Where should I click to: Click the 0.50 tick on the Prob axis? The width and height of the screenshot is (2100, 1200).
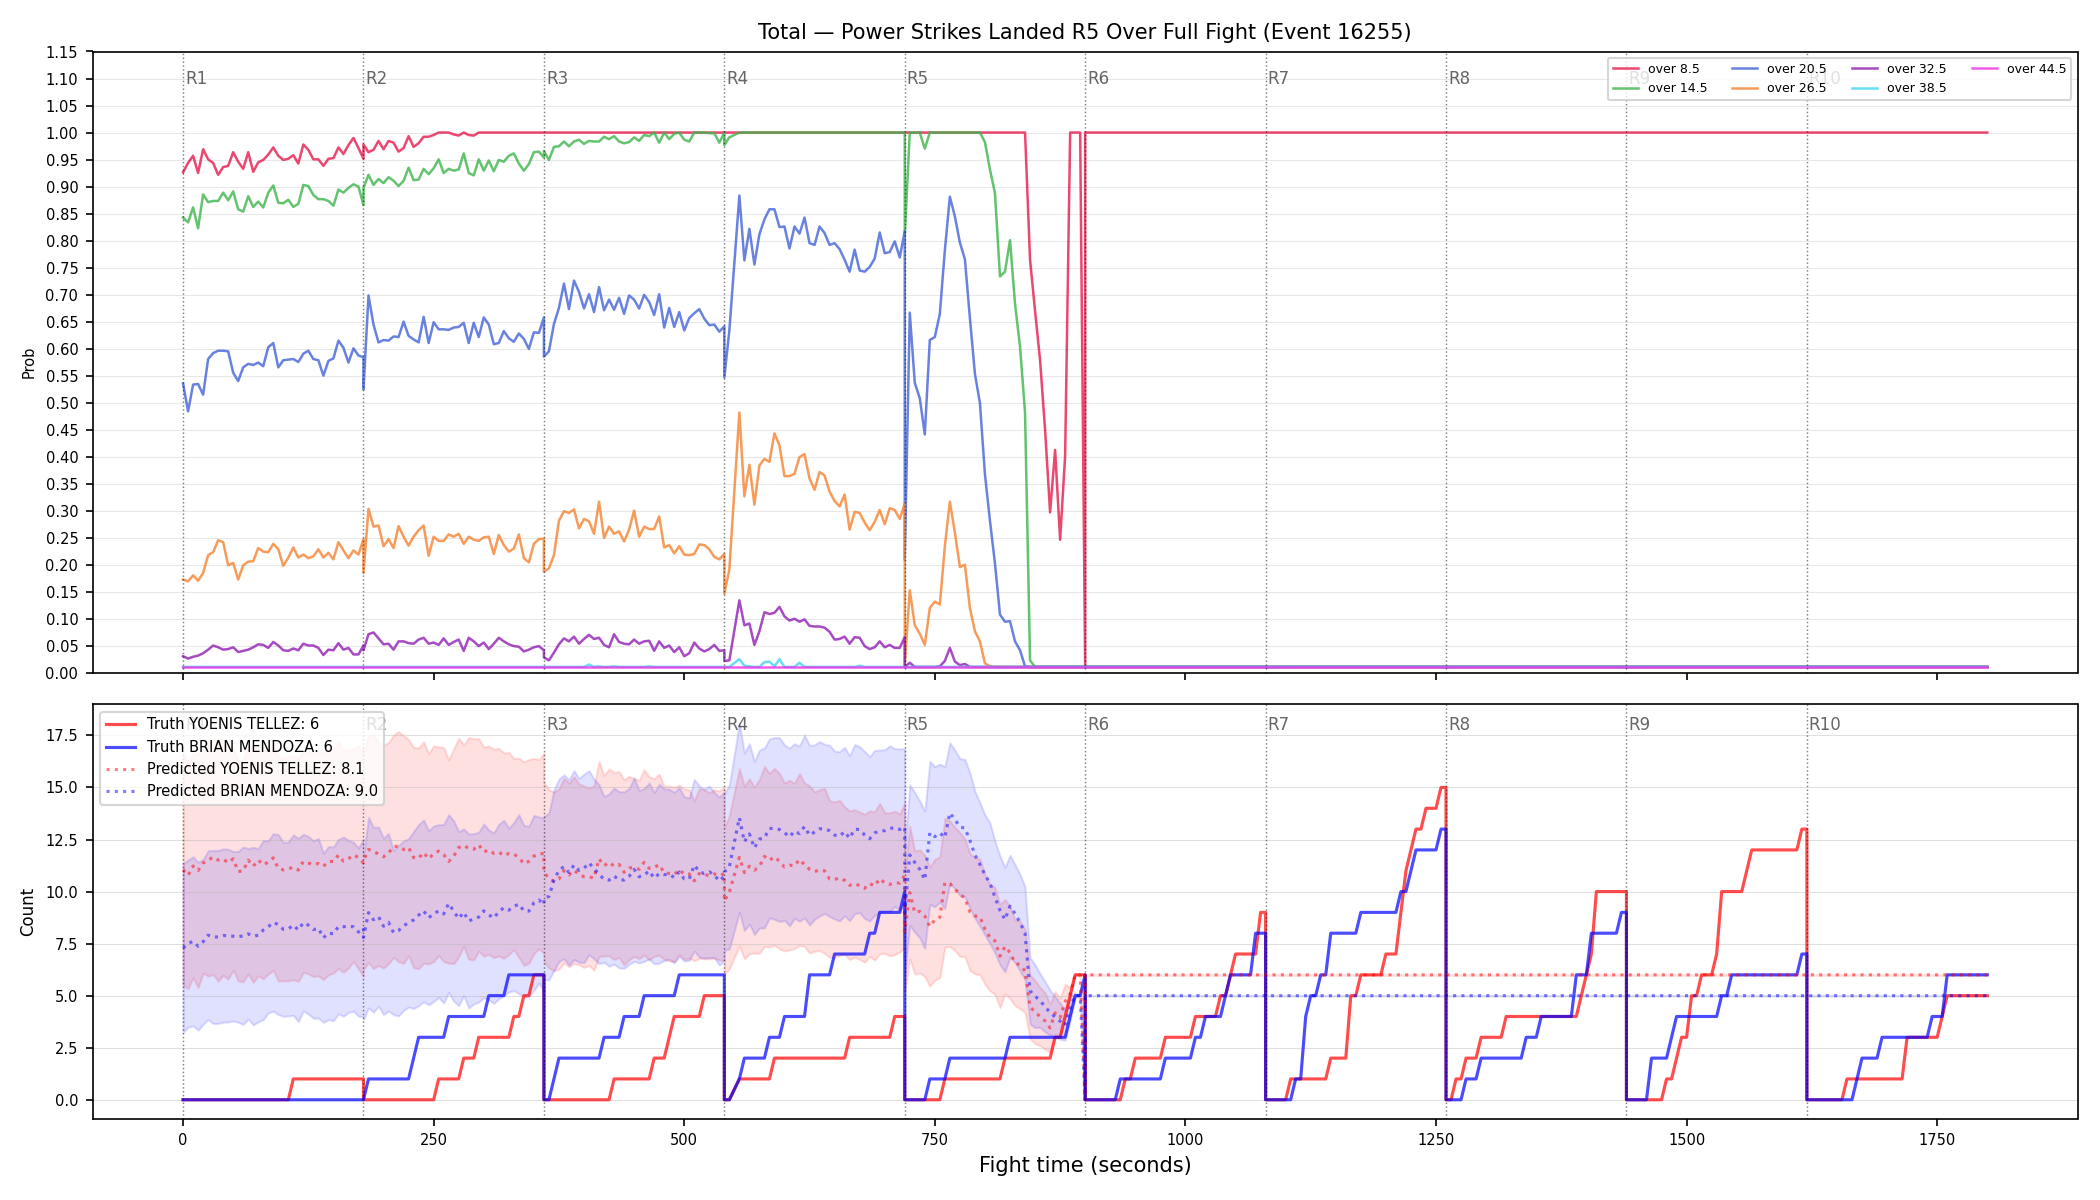point(61,404)
